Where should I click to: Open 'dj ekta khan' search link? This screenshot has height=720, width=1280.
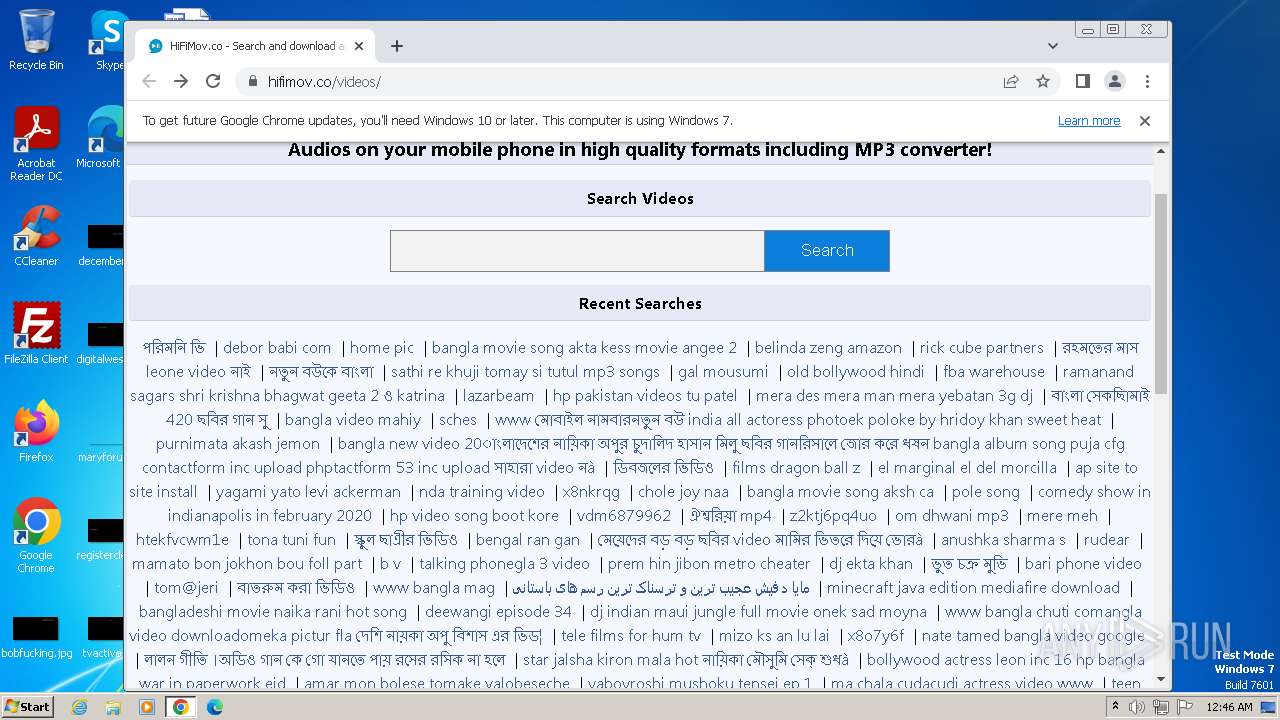pyautogui.click(x=871, y=564)
